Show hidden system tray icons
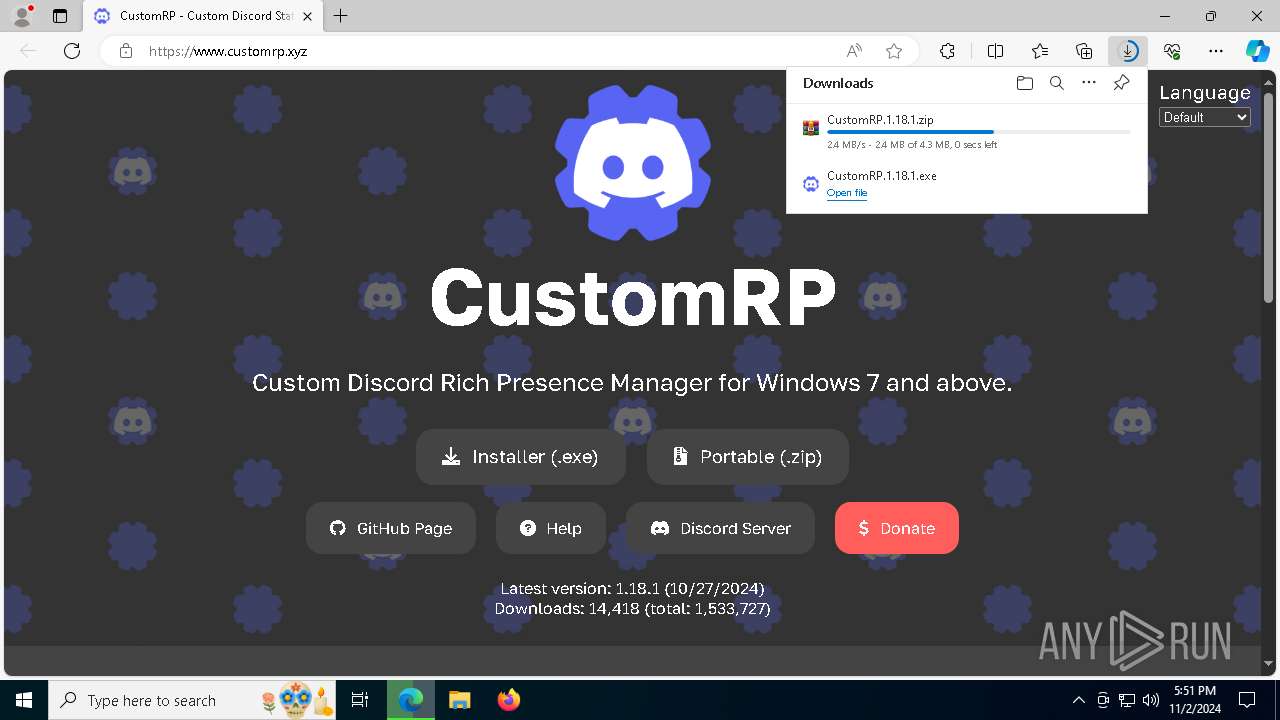 [x=1078, y=700]
